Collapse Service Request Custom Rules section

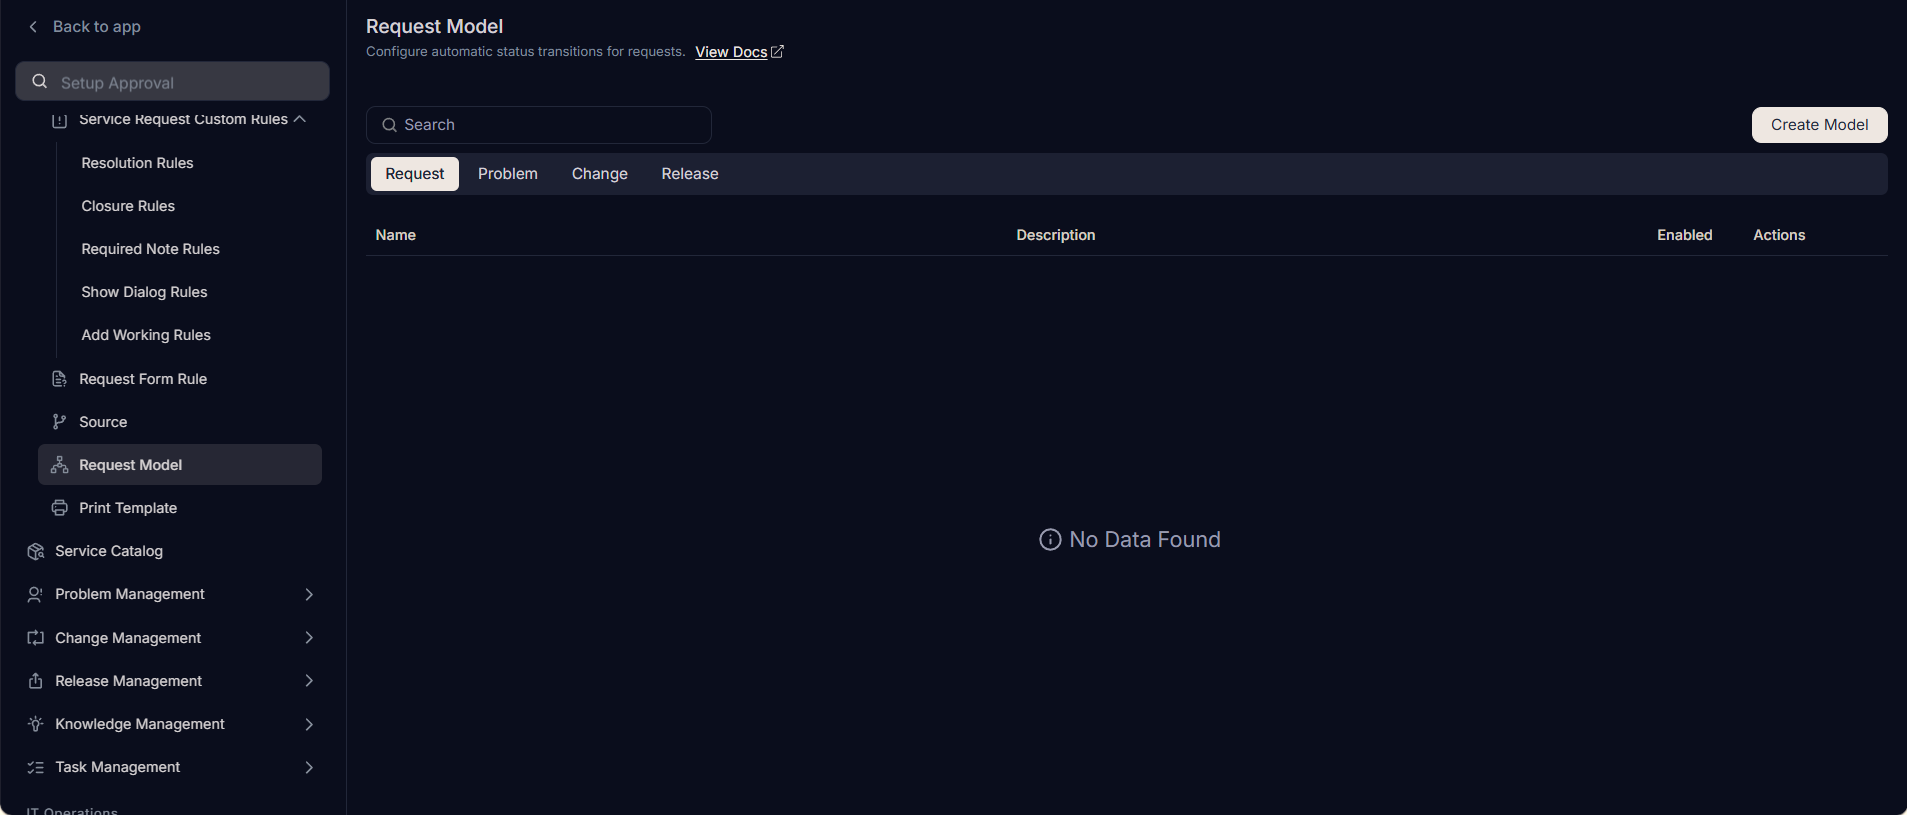coord(299,119)
